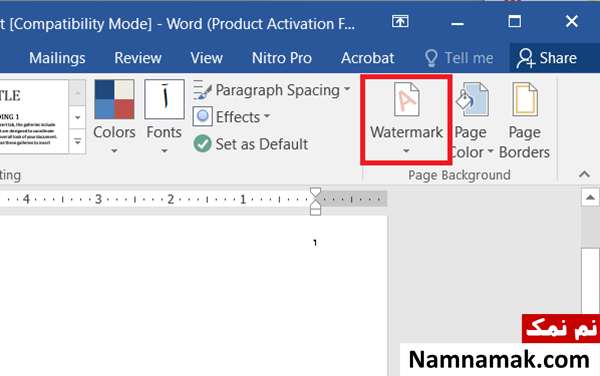
Task: Expand the style gallery More button
Action: (x=77, y=141)
